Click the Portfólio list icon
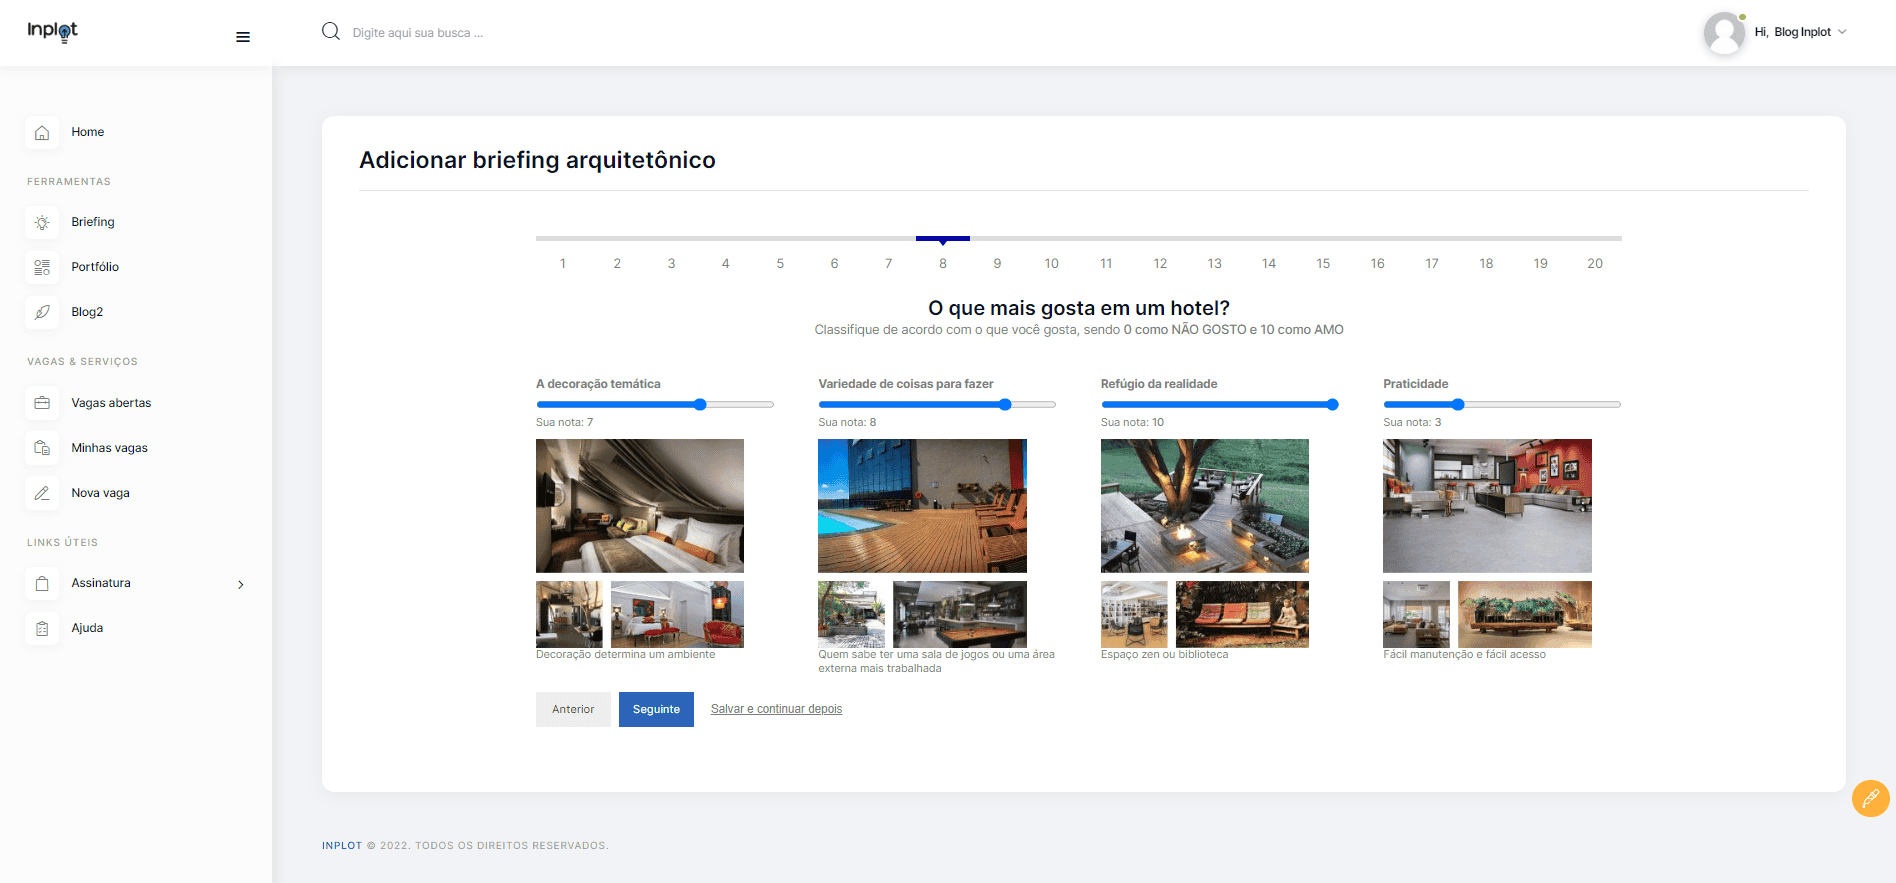 point(42,267)
